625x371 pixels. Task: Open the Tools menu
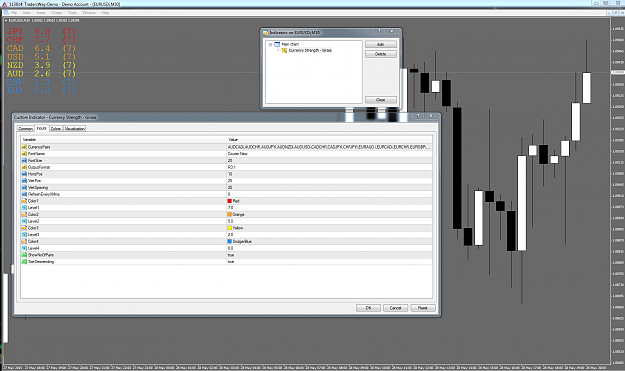(x=72, y=13)
